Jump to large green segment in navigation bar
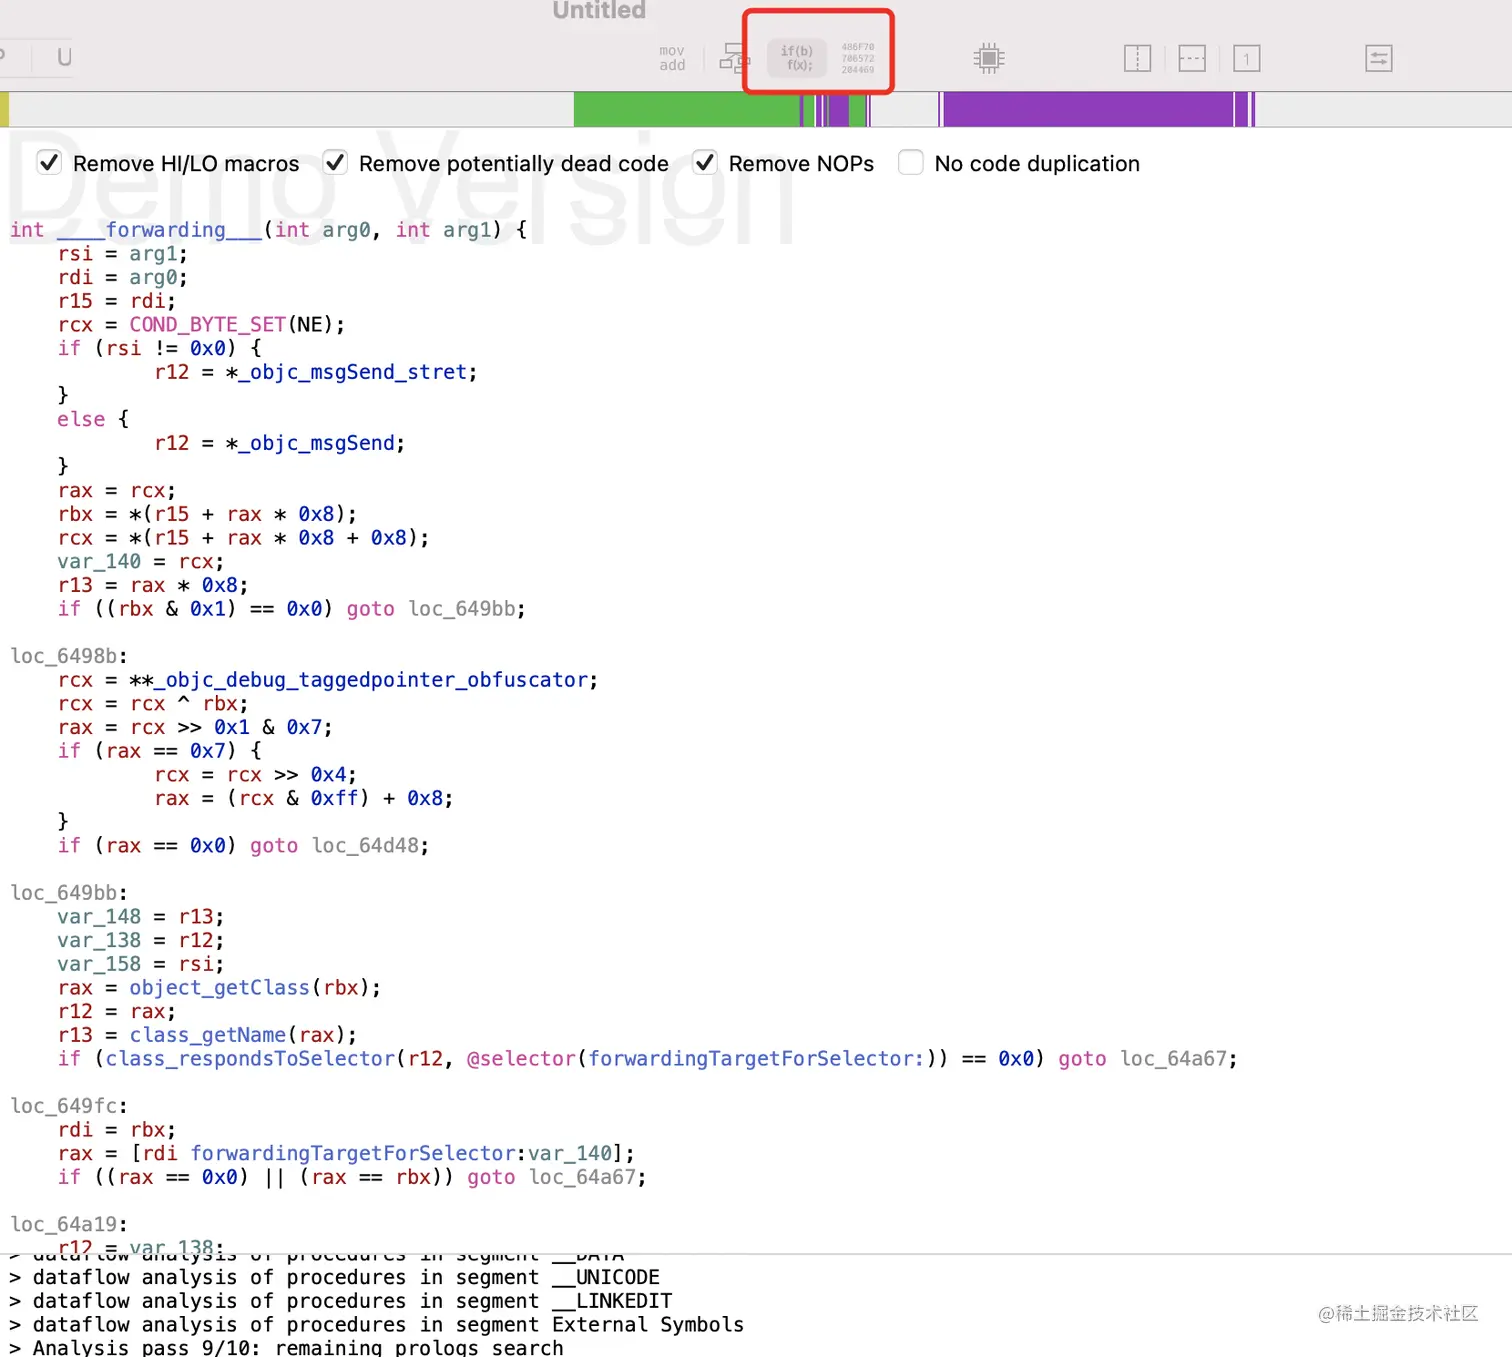Viewport: 1512px width, 1357px height. (x=687, y=109)
